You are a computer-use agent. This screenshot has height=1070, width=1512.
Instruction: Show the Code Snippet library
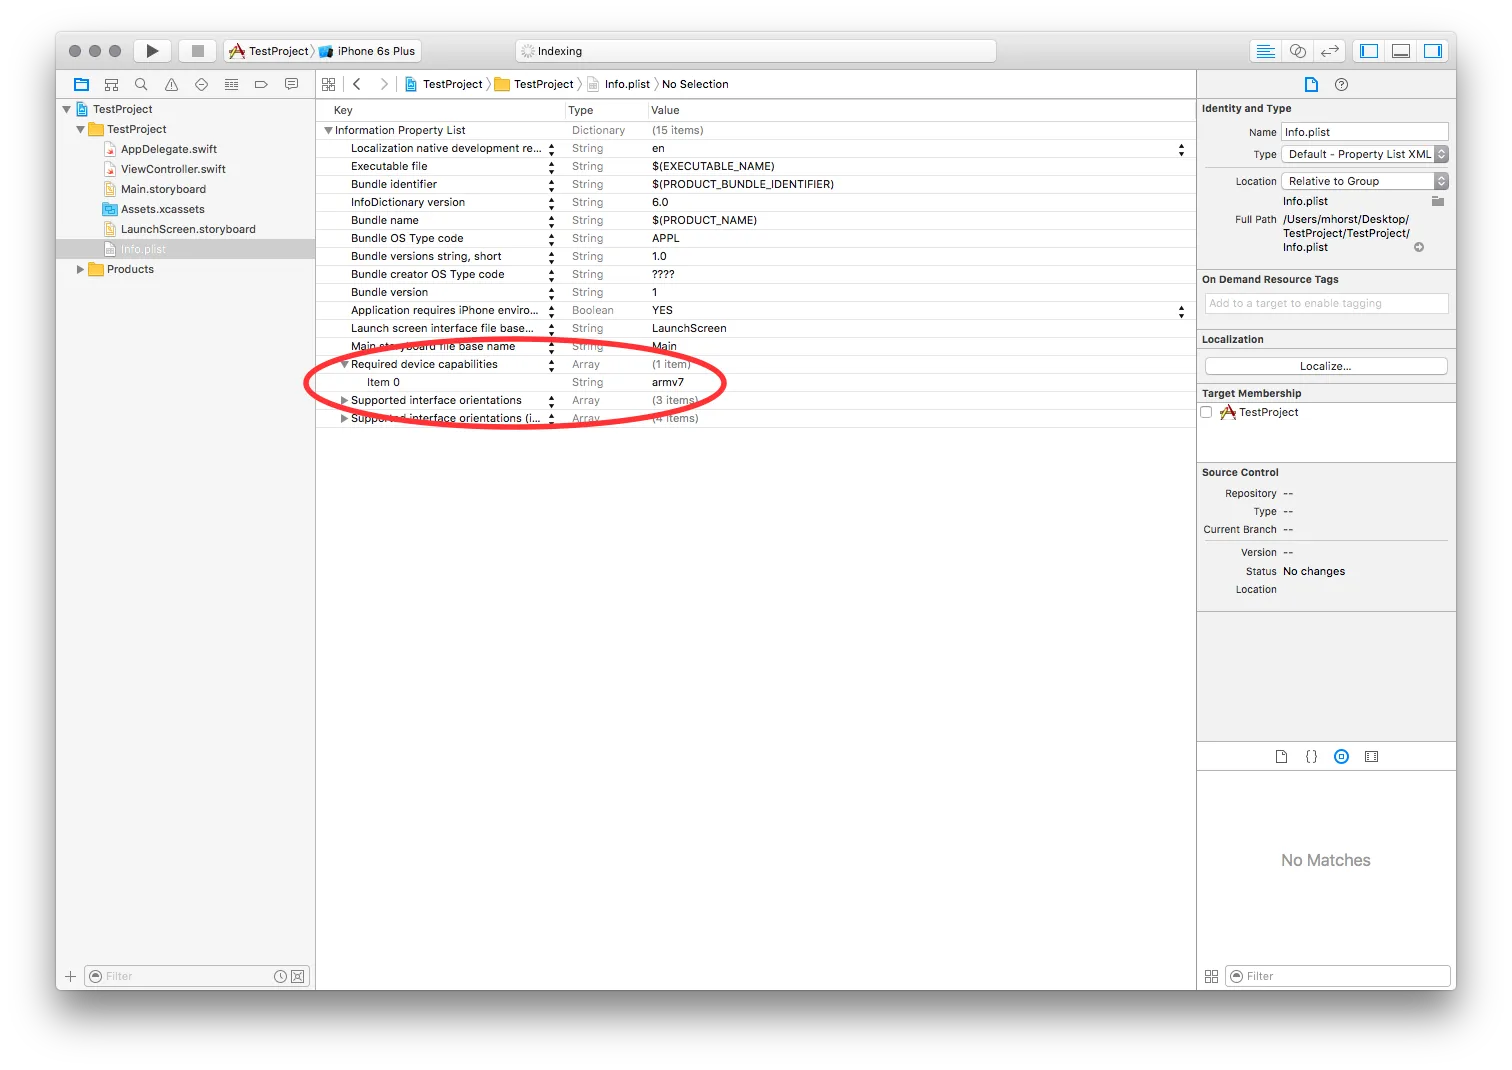click(x=1311, y=757)
